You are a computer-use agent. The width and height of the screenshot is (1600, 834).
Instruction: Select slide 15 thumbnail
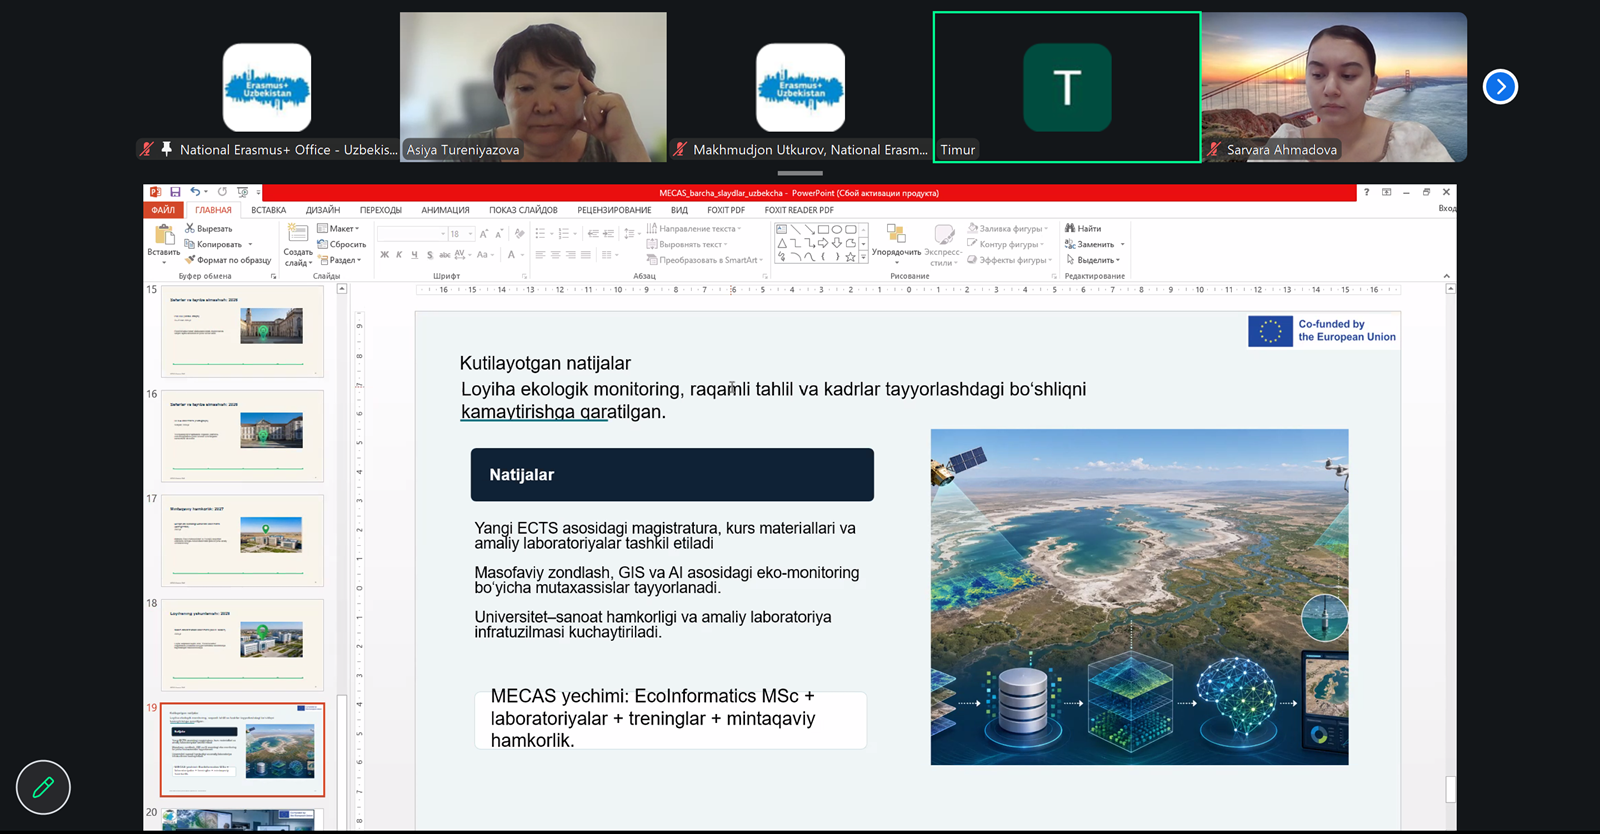tap(242, 331)
